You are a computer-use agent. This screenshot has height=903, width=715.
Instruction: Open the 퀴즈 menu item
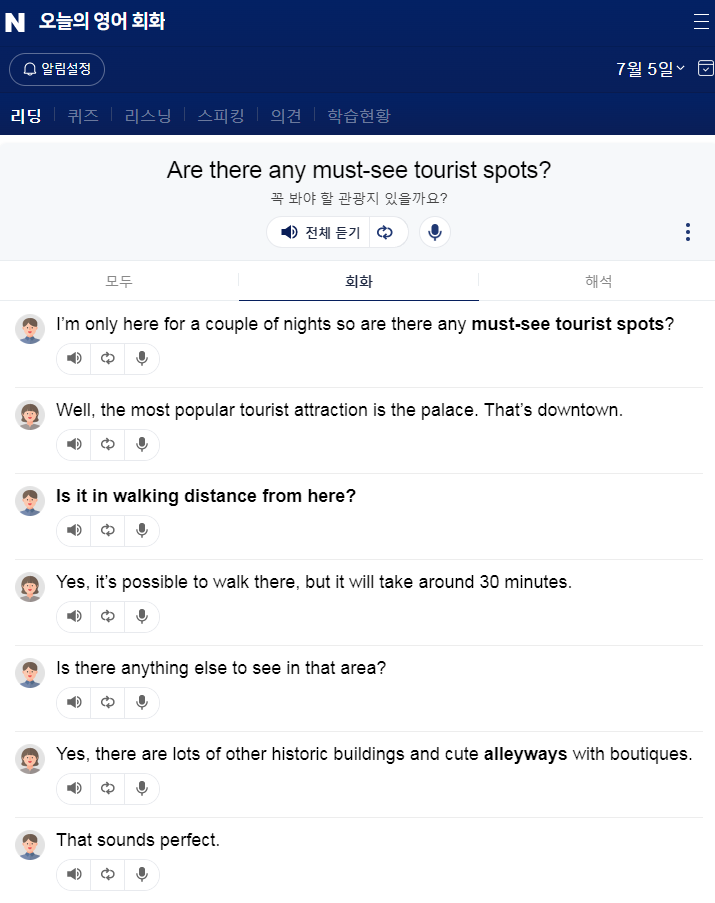click(83, 116)
